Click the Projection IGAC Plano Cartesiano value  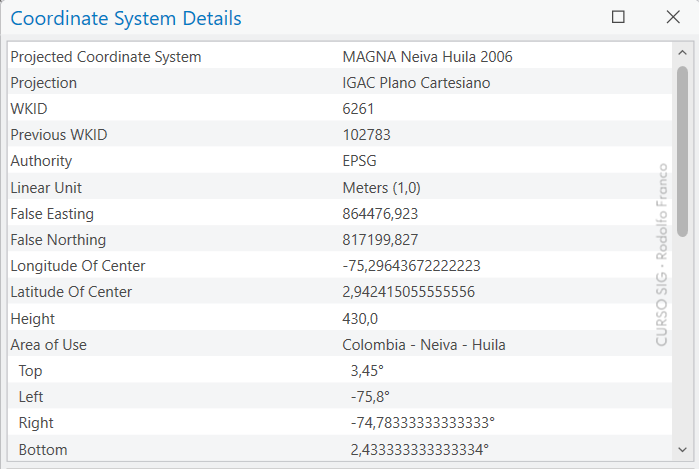point(416,83)
